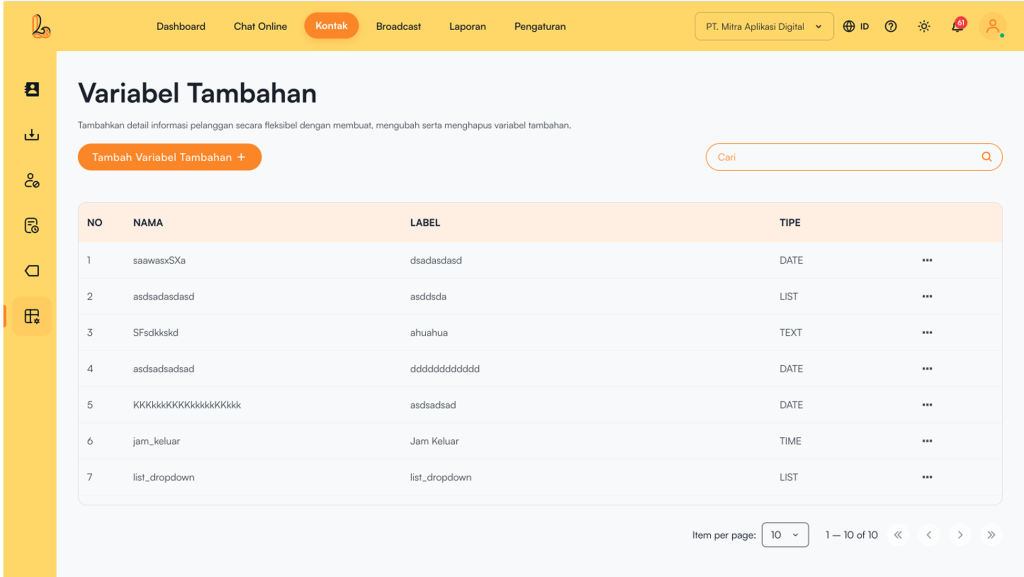Viewport: 1024px width, 577px height.
Task: Open Pengaturan in the top navigation
Action: coord(540,27)
